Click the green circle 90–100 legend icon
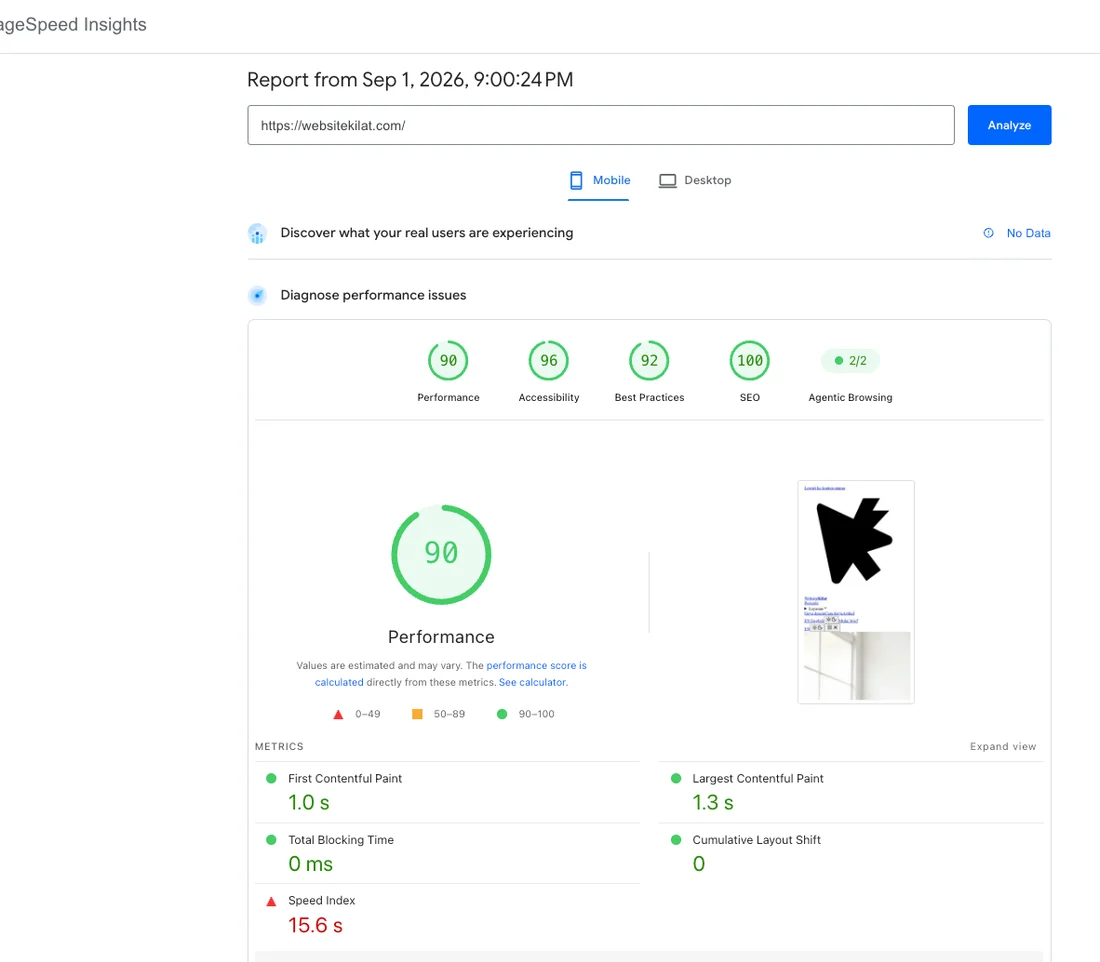Viewport: 1100px width, 962px height. (502, 714)
